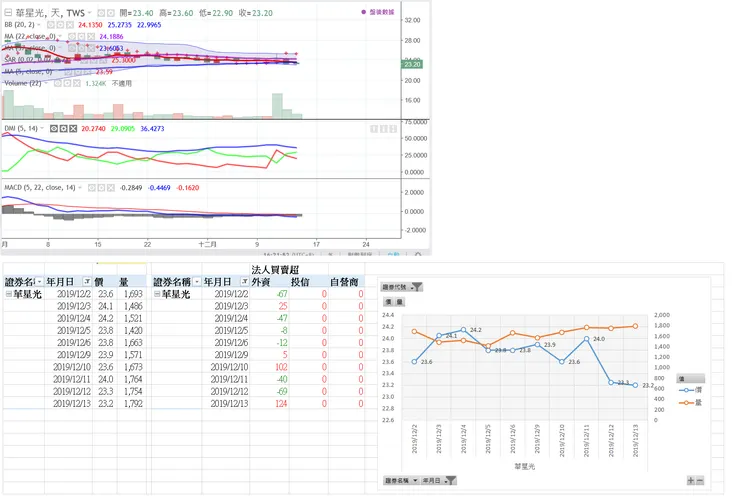Select the 價 blue legend entry
Image resolution: width=740 pixels, height=504 pixels.
[x=690, y=390]
